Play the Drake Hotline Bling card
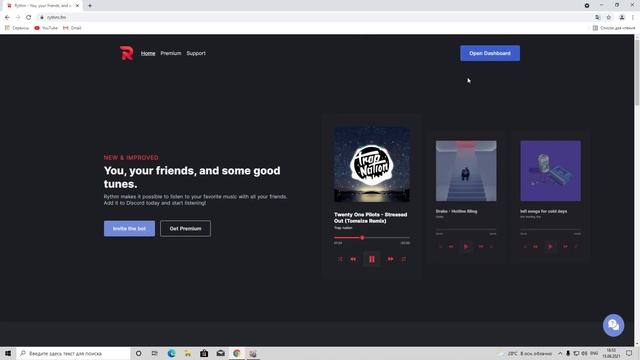This screenshot has height=360, width=640. click(466, 247)
